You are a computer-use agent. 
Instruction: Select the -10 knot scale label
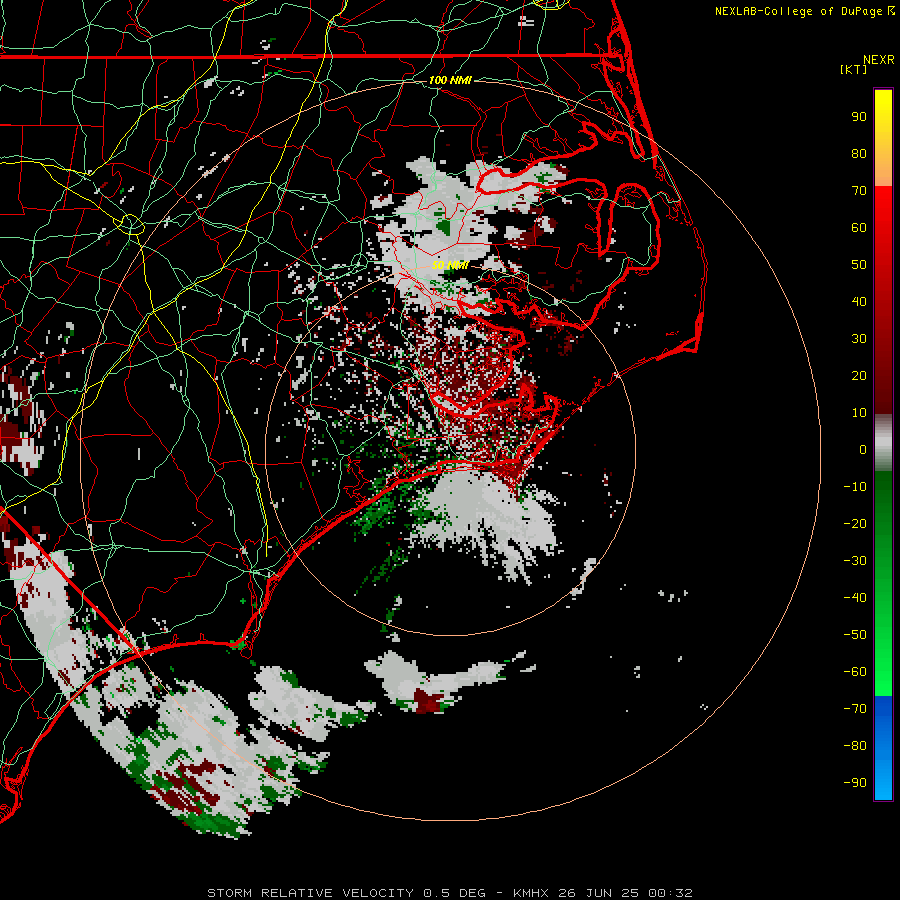[x=855, y=487]
